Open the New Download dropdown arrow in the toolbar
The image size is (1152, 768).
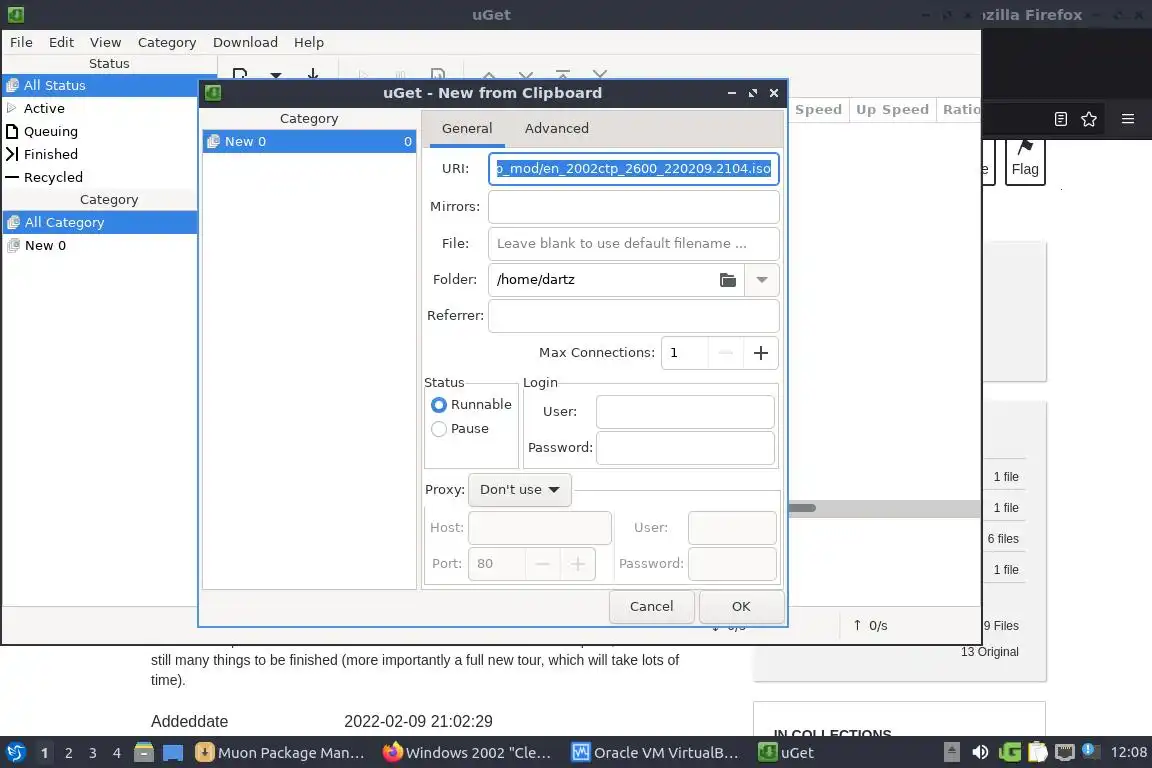(276, 75)
